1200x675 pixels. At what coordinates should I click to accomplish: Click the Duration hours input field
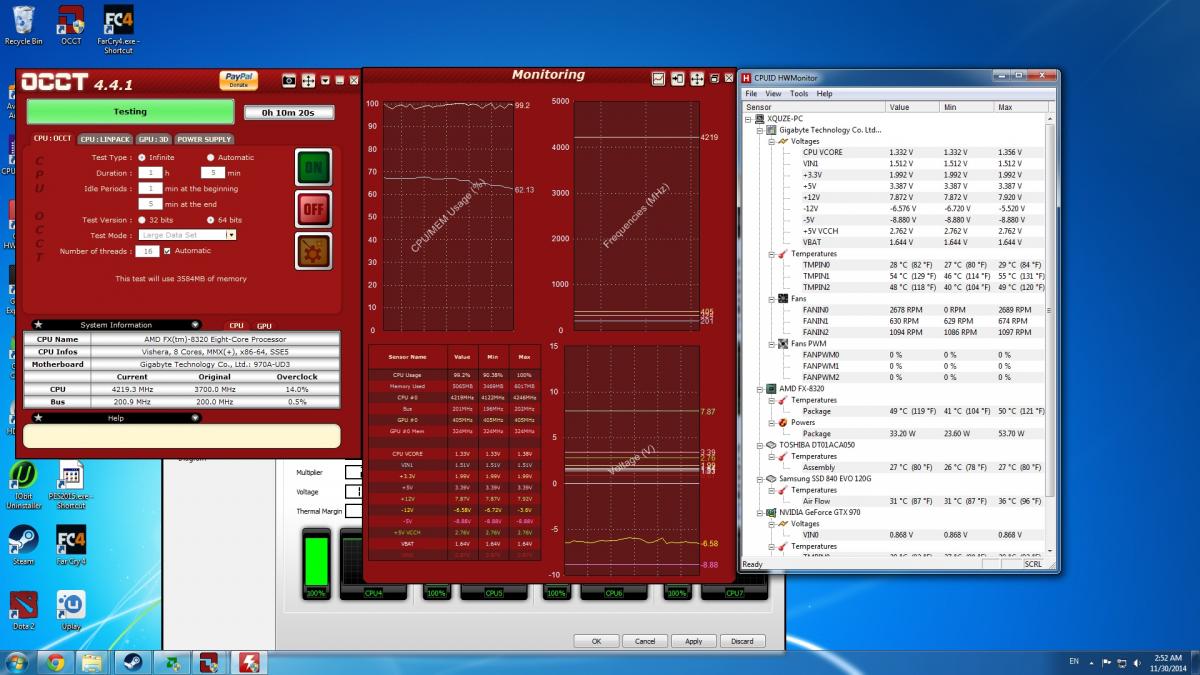click(x=150, y=172)
